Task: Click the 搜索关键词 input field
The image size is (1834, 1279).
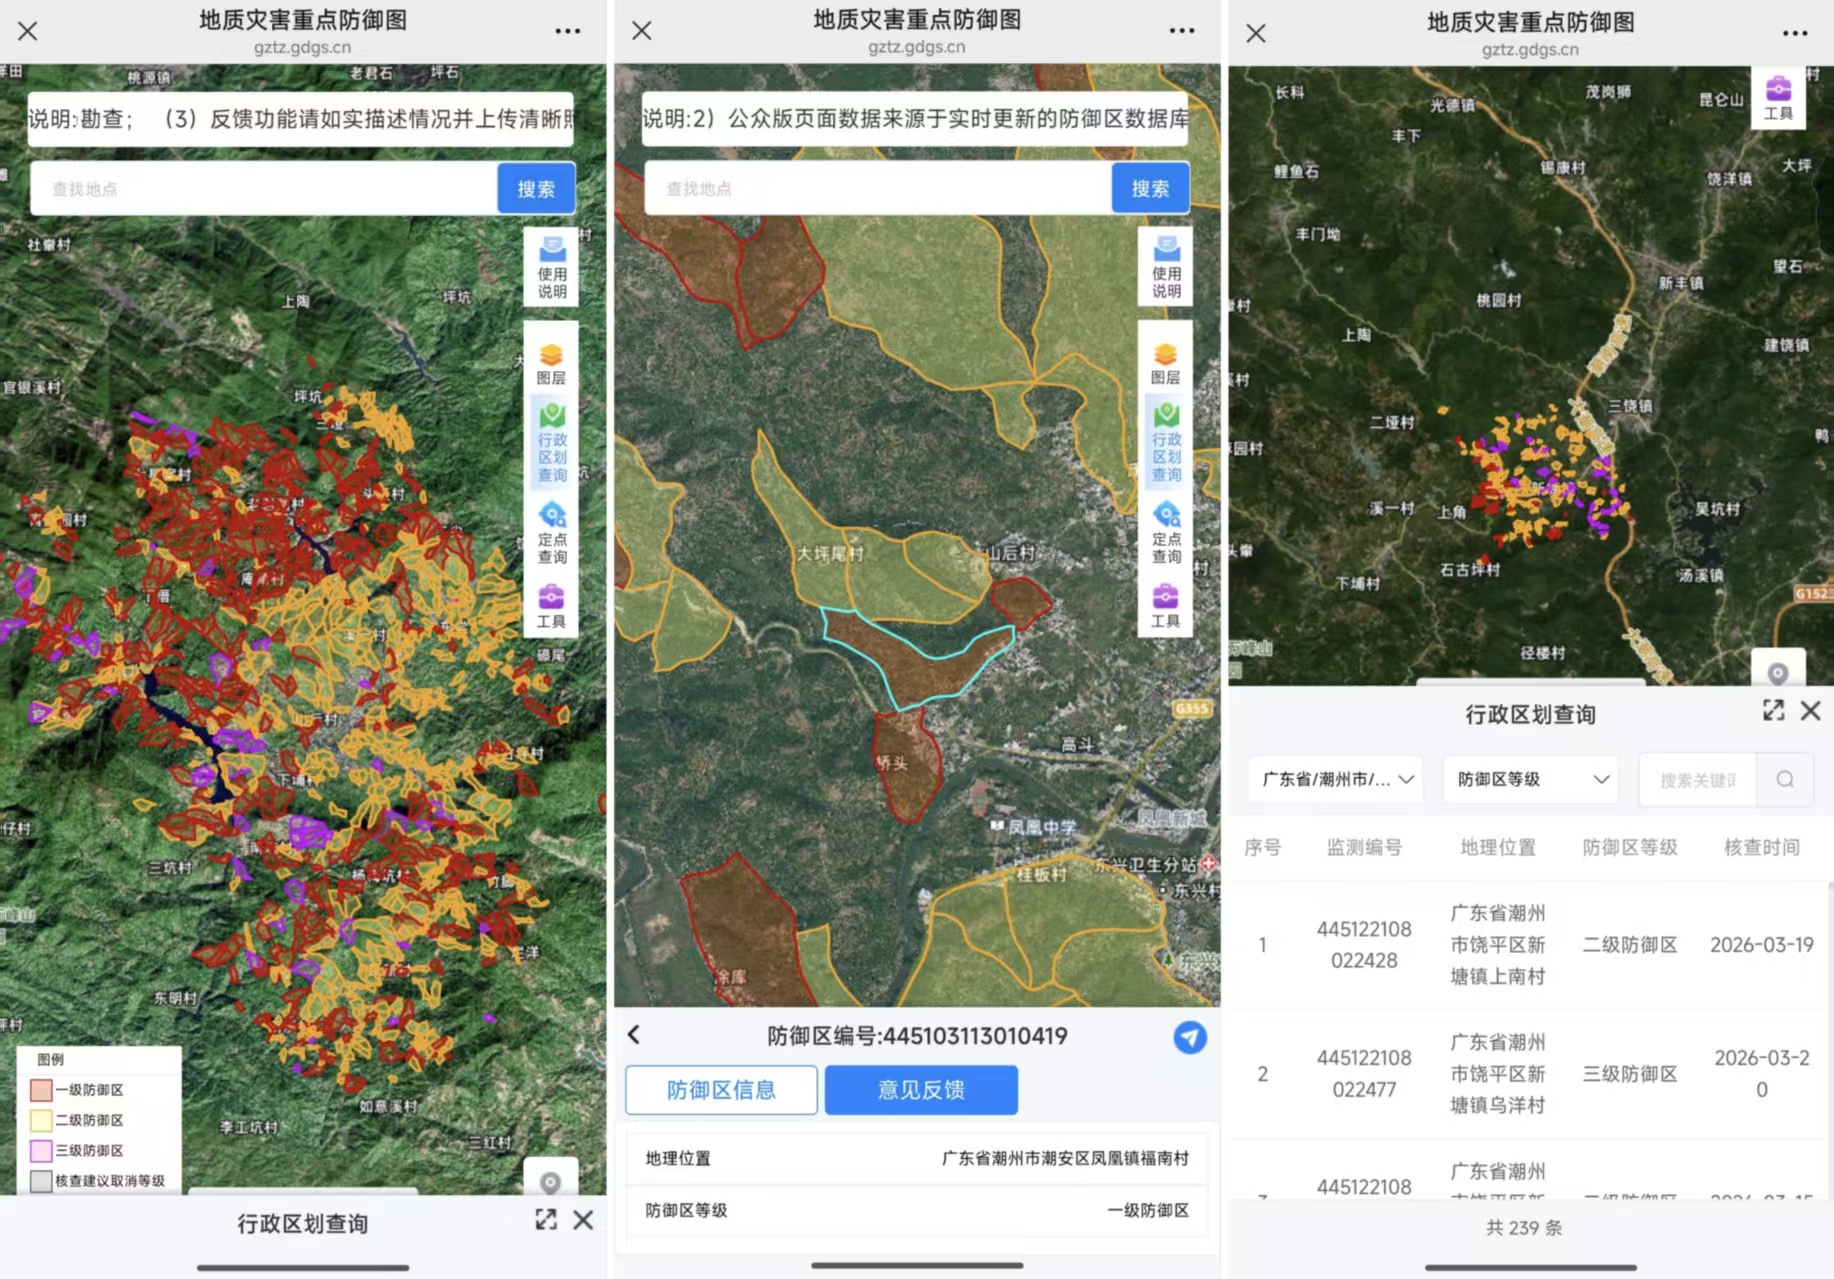Action: (1698, 779)
